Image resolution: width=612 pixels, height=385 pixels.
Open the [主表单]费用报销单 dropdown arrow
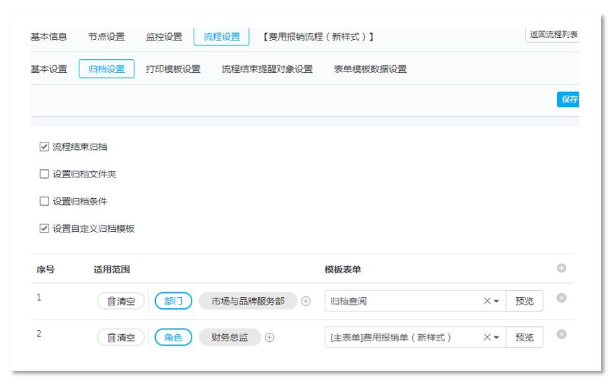[496, 337]
